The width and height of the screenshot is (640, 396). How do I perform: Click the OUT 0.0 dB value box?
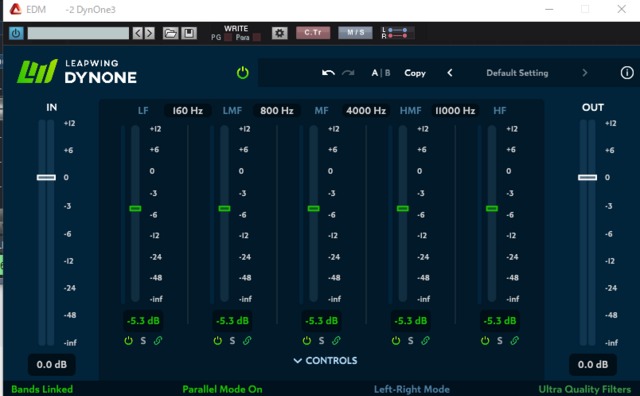(x=593, y=365)
